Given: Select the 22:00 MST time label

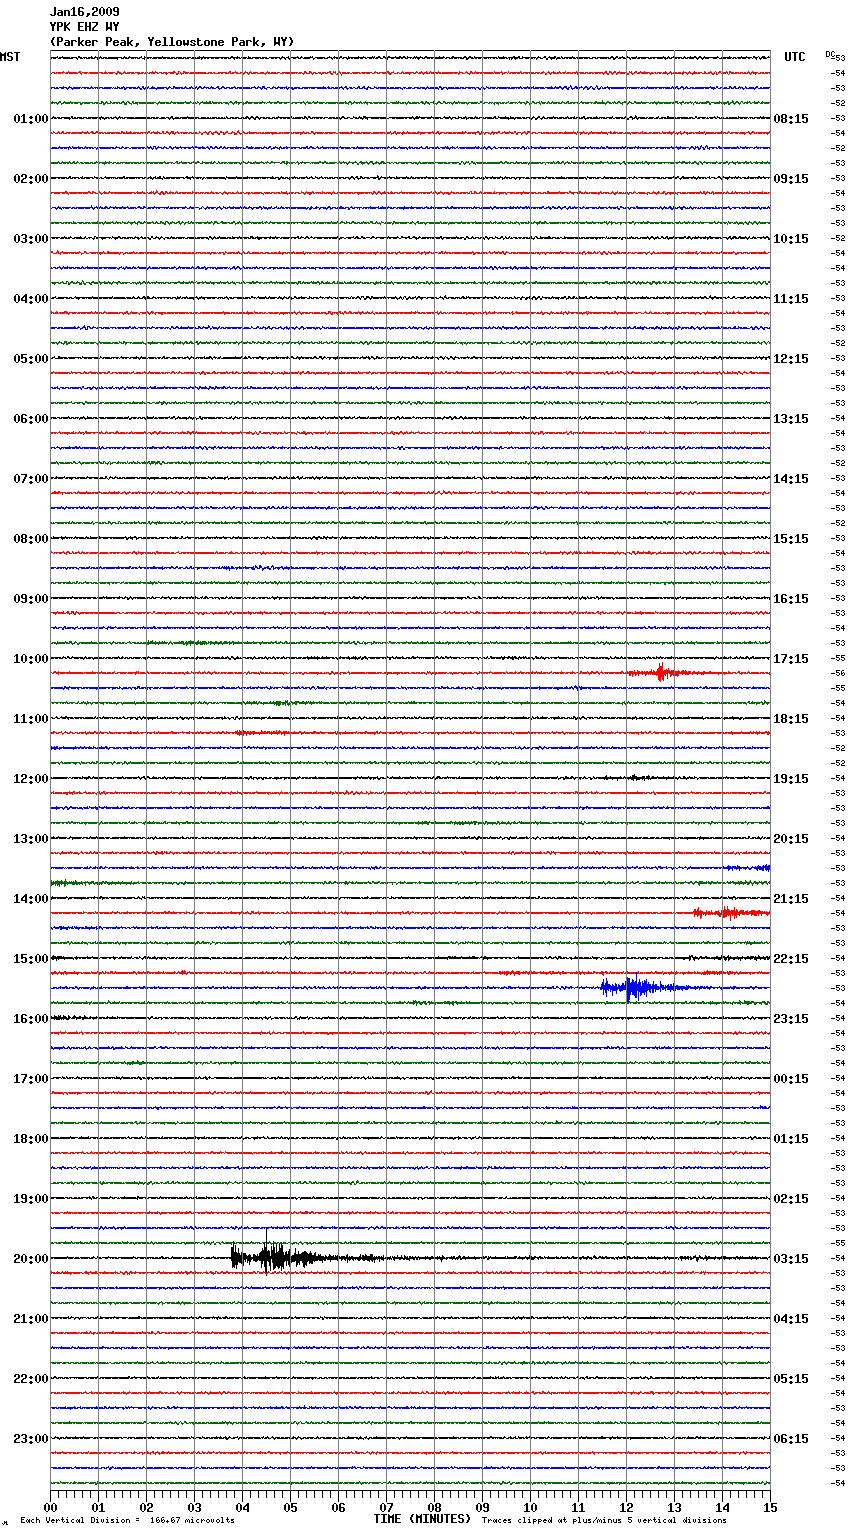Looking at the screenshot, I should tap(31, 1379).
